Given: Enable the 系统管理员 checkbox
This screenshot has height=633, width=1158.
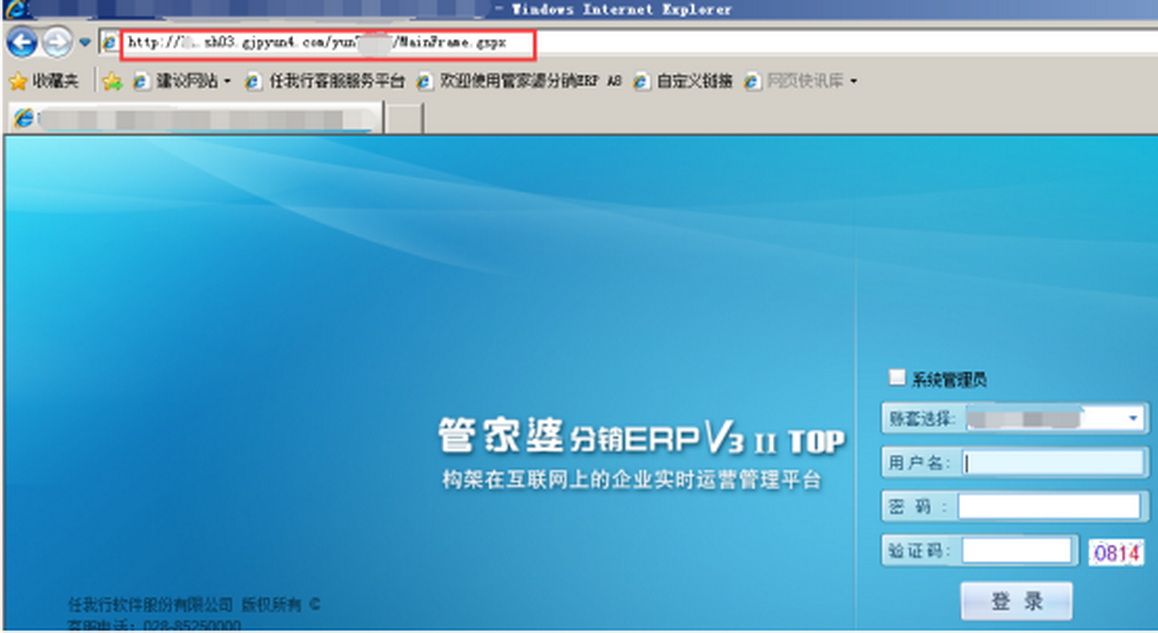Looking at the screenshot, I should [x=896, y=378].
